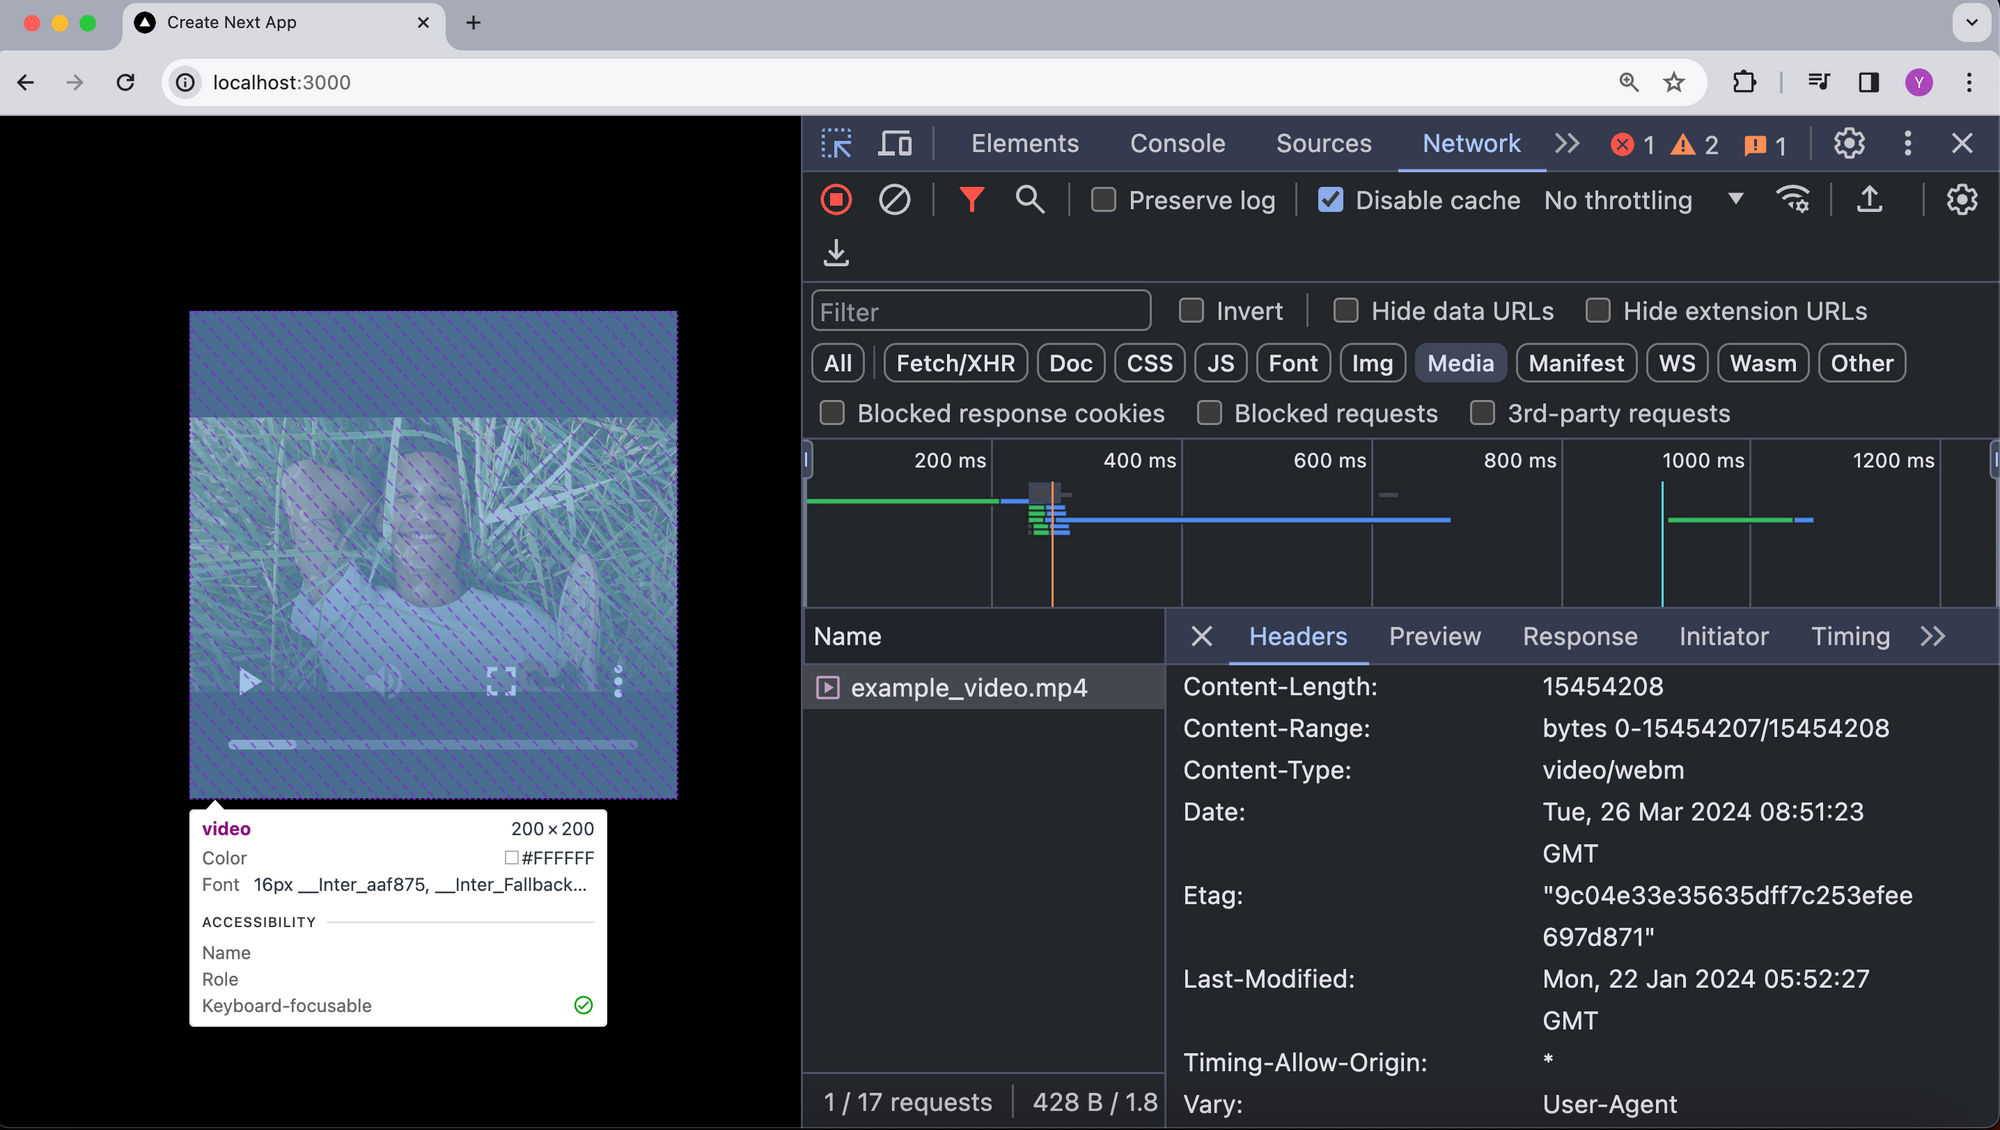This screenshot has width=2000, height=1130.
Task: Open the 1 issue badge
Action: tap(1765, 145)
